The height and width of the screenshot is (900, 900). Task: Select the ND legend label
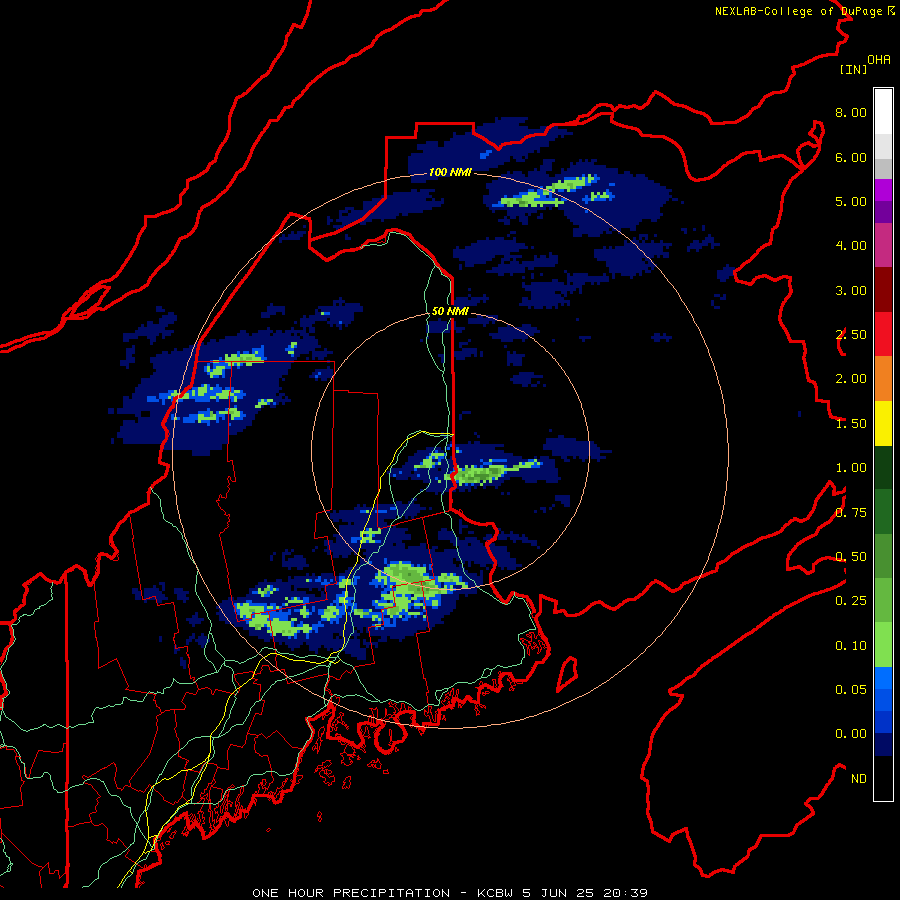click(x=859, y=779)
